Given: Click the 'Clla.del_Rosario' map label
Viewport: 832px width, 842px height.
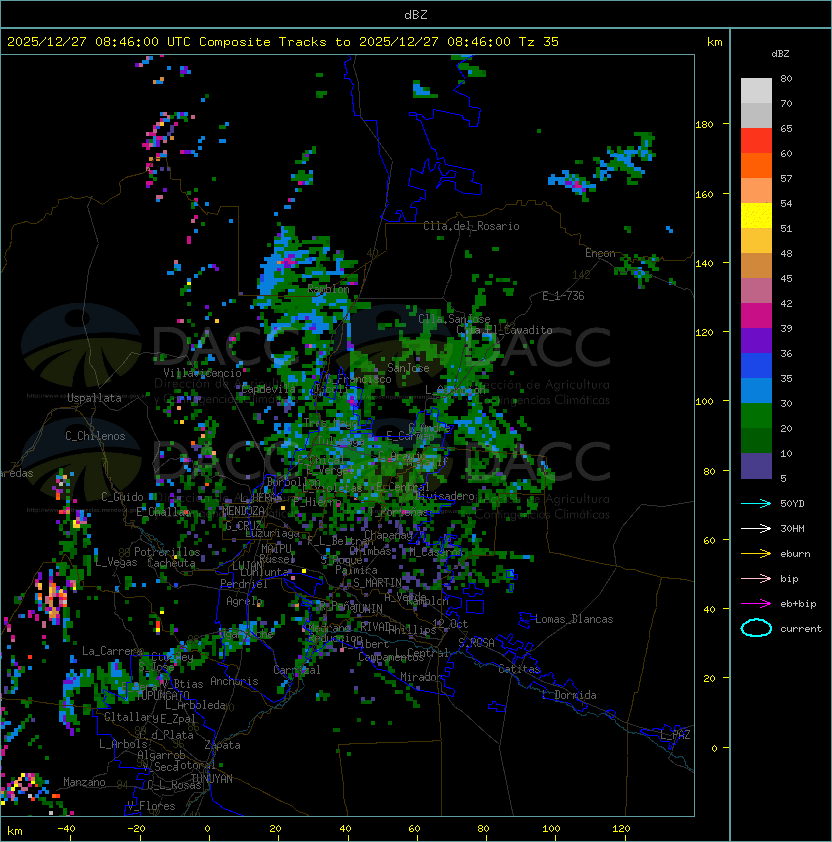Looking at the screenshot, I should pyautogui.click(x=471, y=226).
